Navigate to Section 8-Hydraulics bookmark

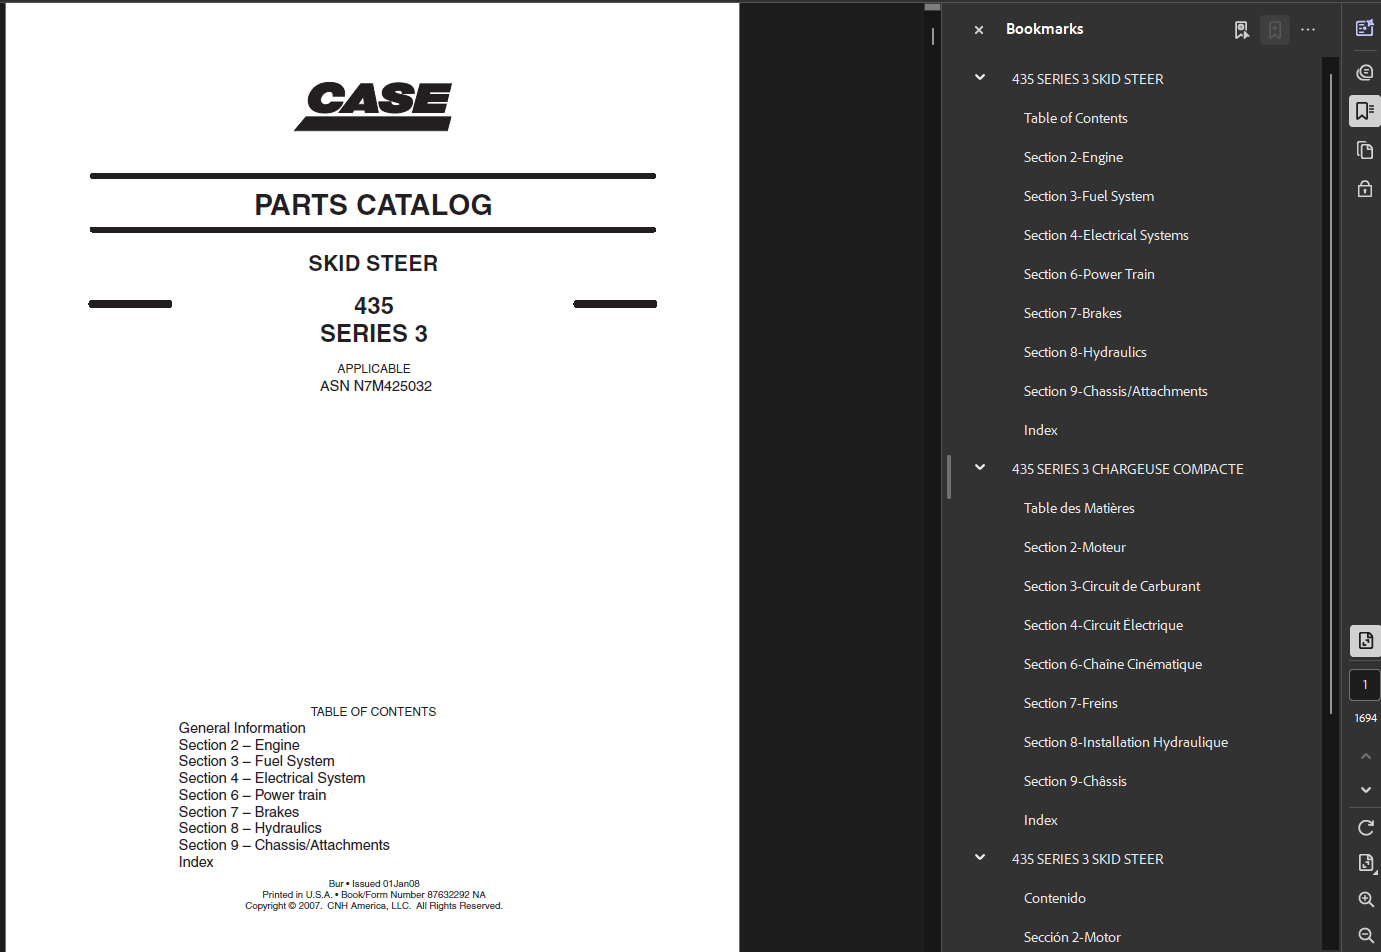pyautogui.click(x=1085, y=352)
